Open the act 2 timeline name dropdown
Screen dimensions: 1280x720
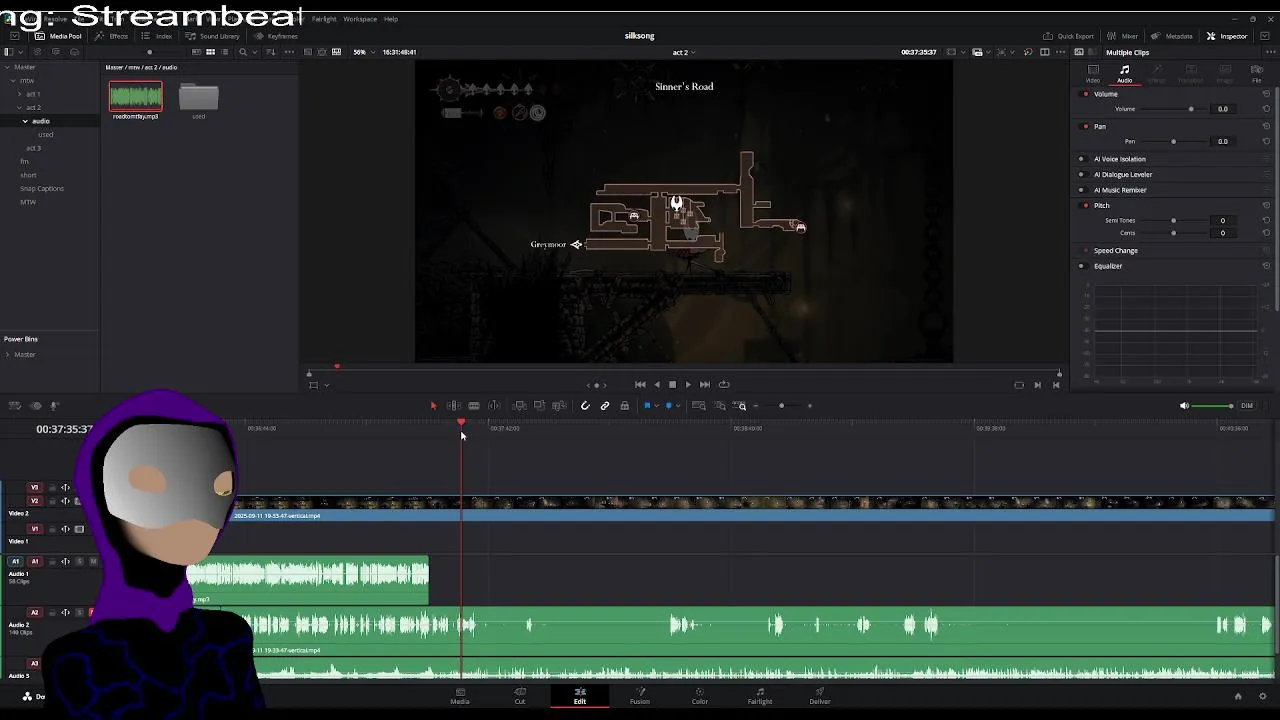point(684,52)
